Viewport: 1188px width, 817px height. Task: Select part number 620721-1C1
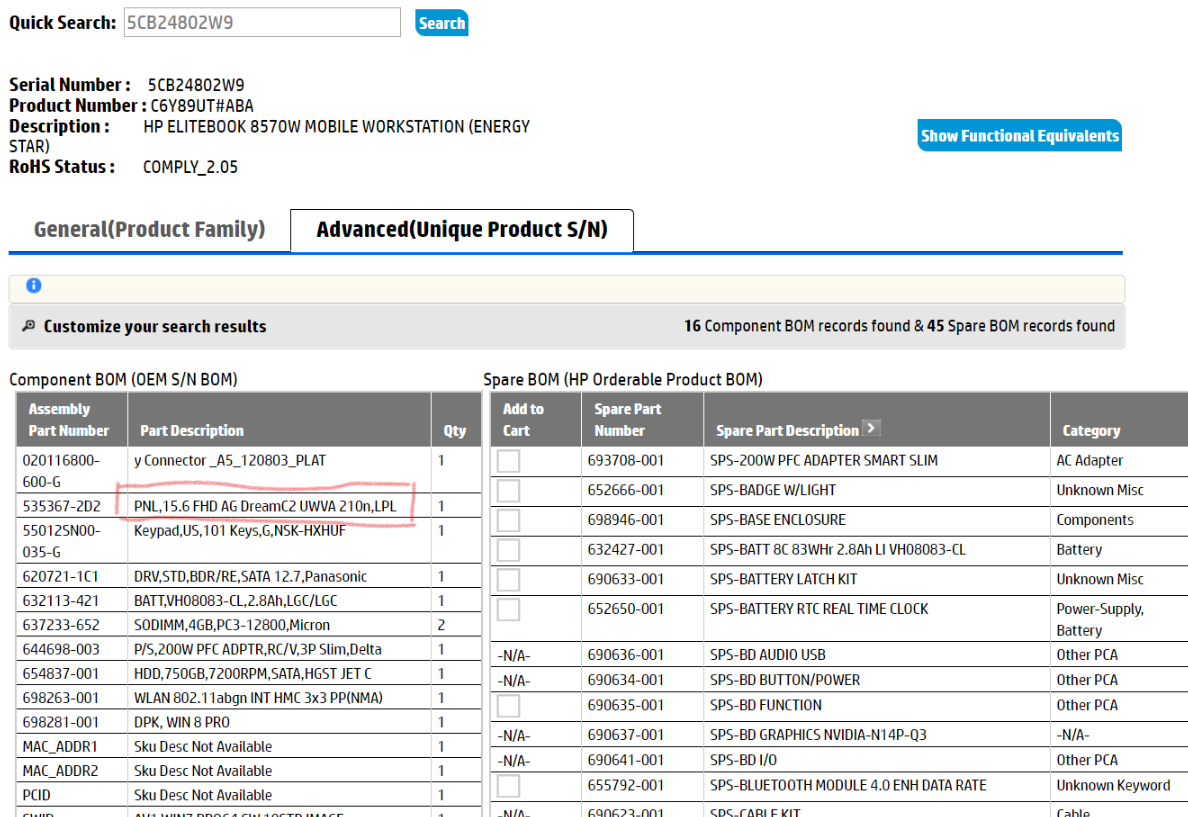60,577
